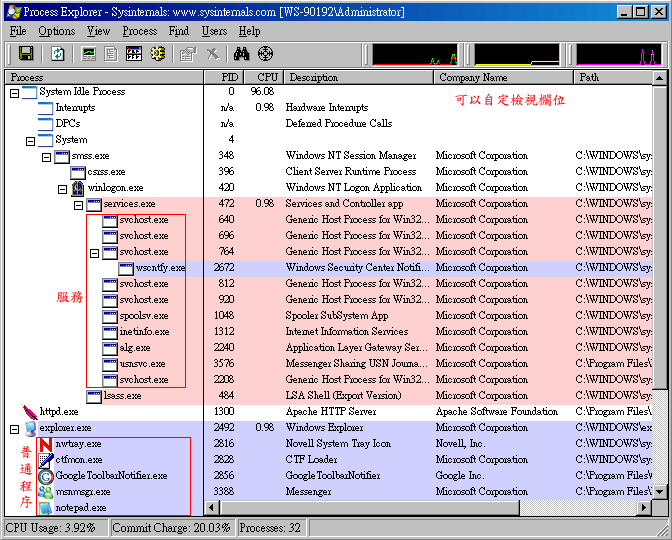Click the Process Explorer title bar icon
The width and height of the screenshot is (672, 540).
tap(14, 12)
